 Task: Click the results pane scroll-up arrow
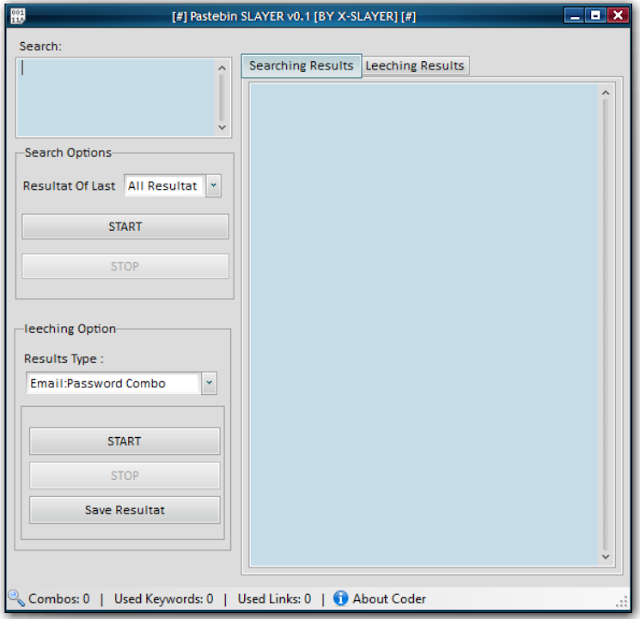[606, 93]
